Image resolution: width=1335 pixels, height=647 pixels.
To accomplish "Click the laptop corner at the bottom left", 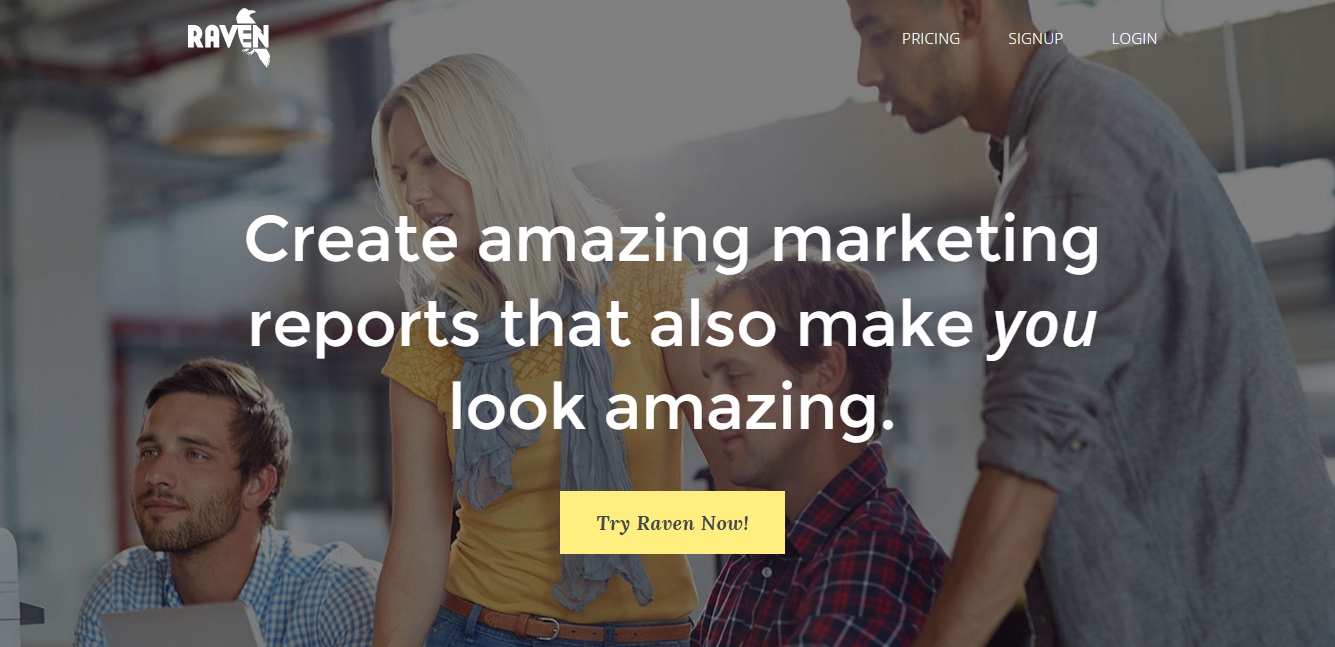I will [180, 625].
